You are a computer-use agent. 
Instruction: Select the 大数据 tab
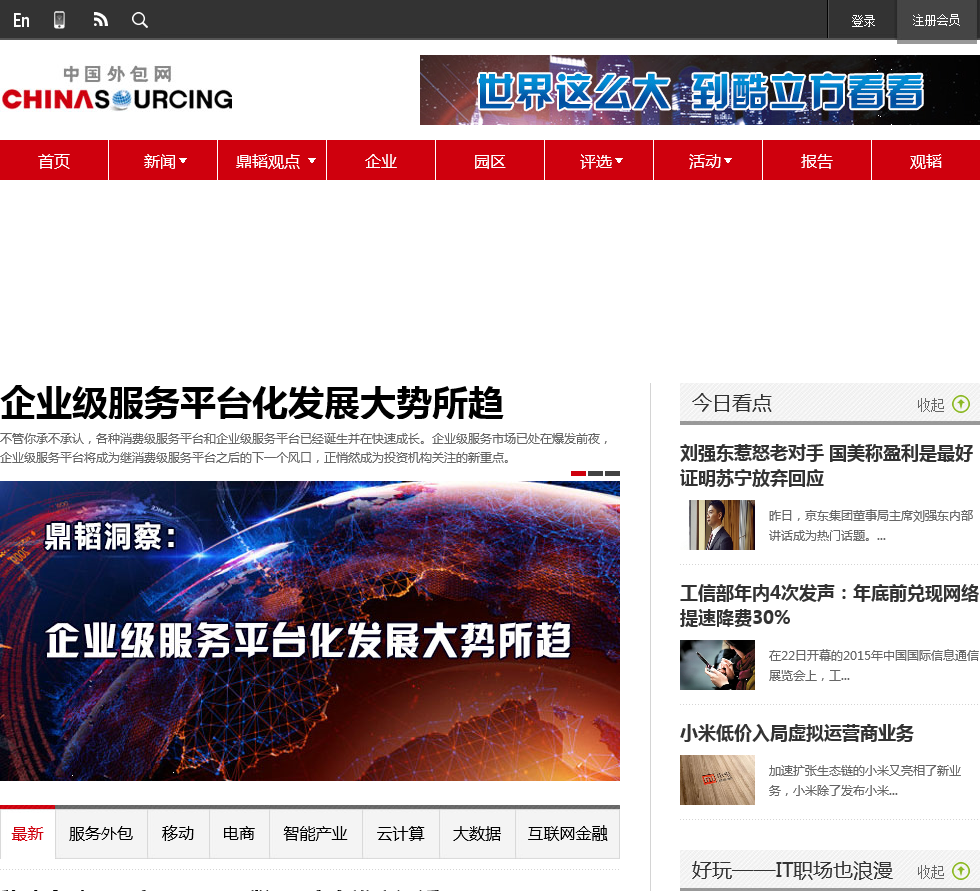pos(477,834)
